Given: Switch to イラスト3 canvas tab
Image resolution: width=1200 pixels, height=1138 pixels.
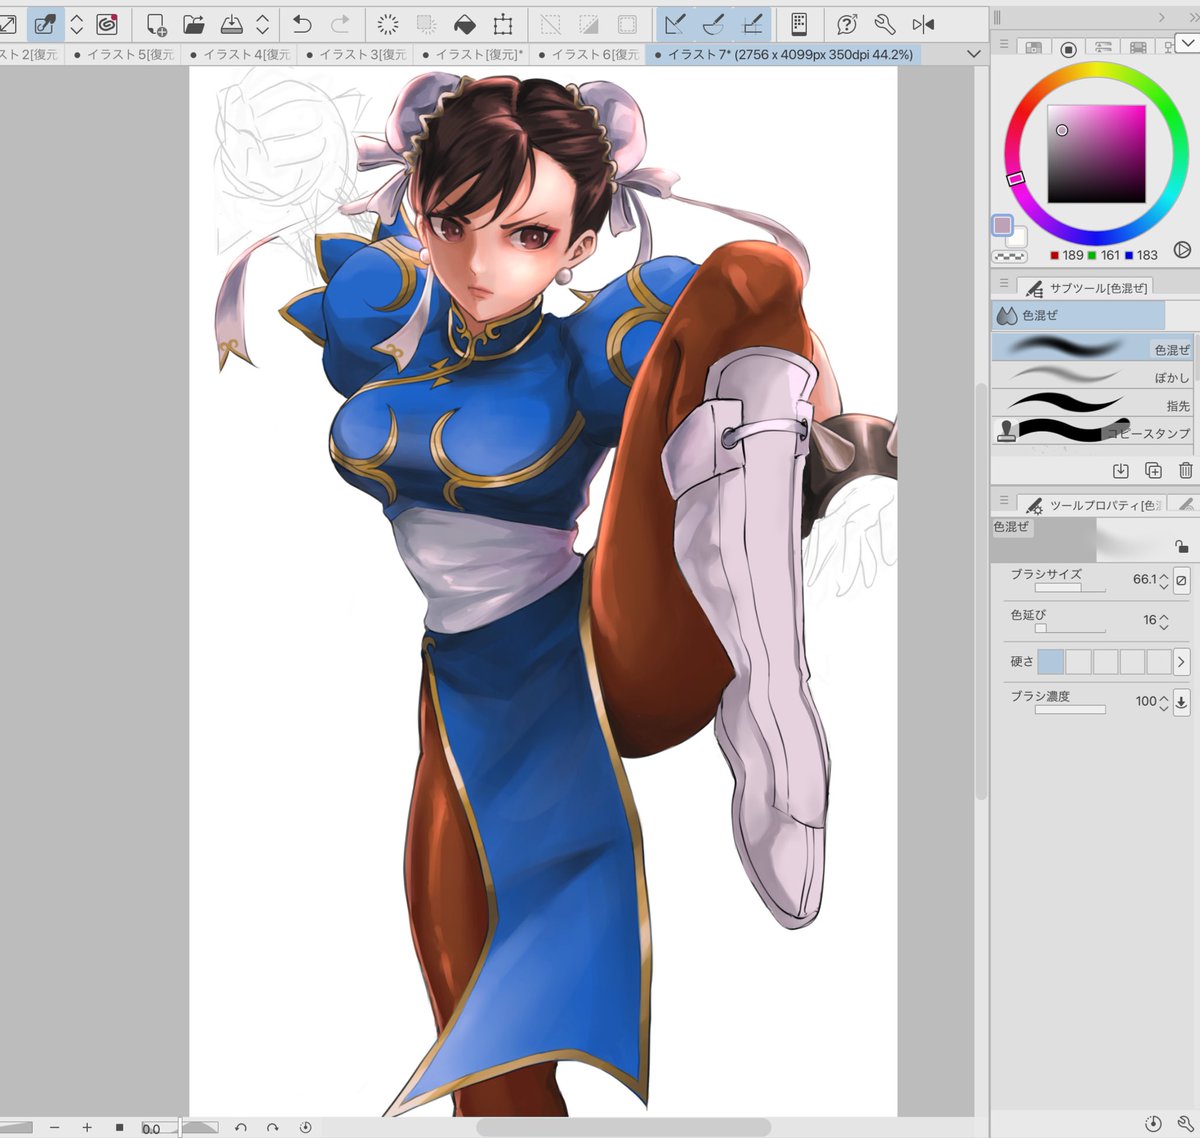Looking at the screenshot, I should pyautogui.click(x=357, y=54).
